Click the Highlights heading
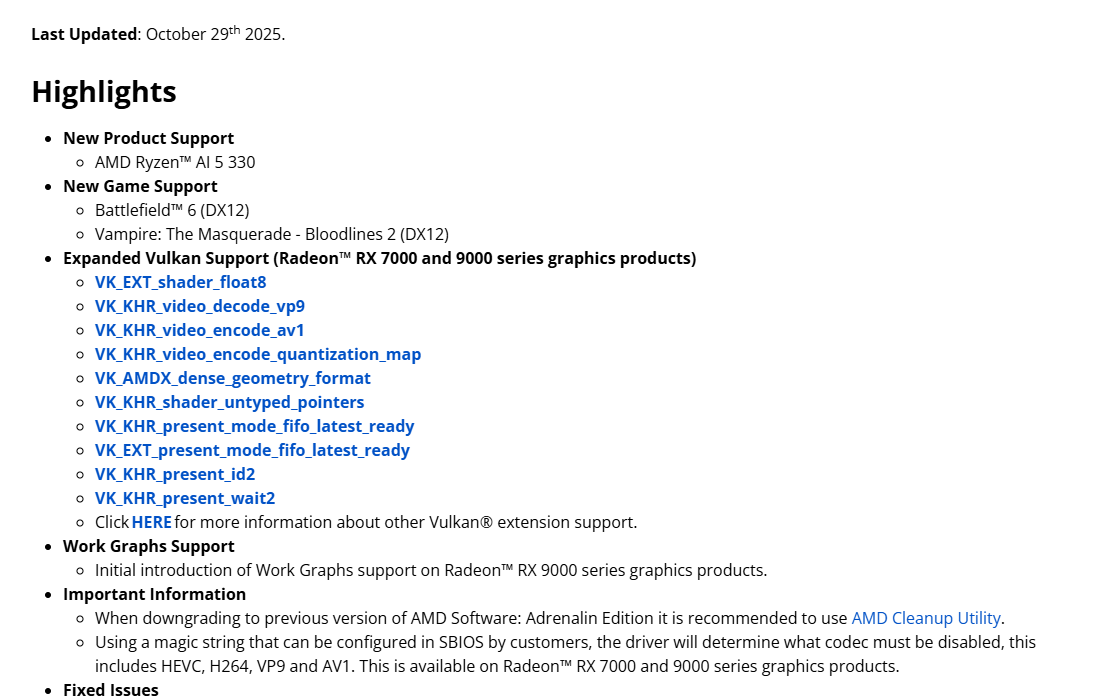Viewport: 1116px width, 699px height. tap(104, 91)
